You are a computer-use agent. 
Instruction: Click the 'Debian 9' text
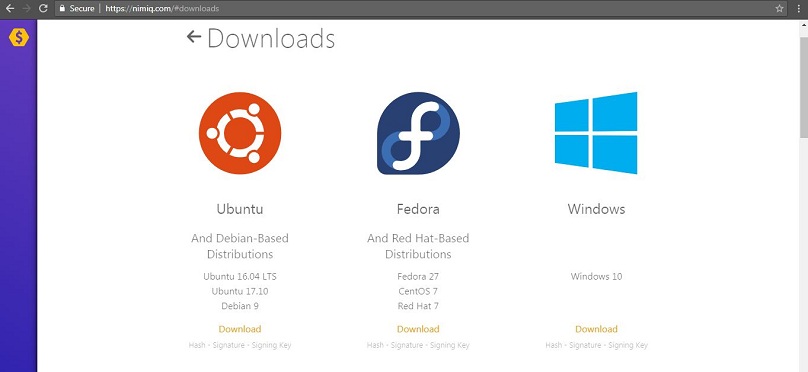coord(240,306)
